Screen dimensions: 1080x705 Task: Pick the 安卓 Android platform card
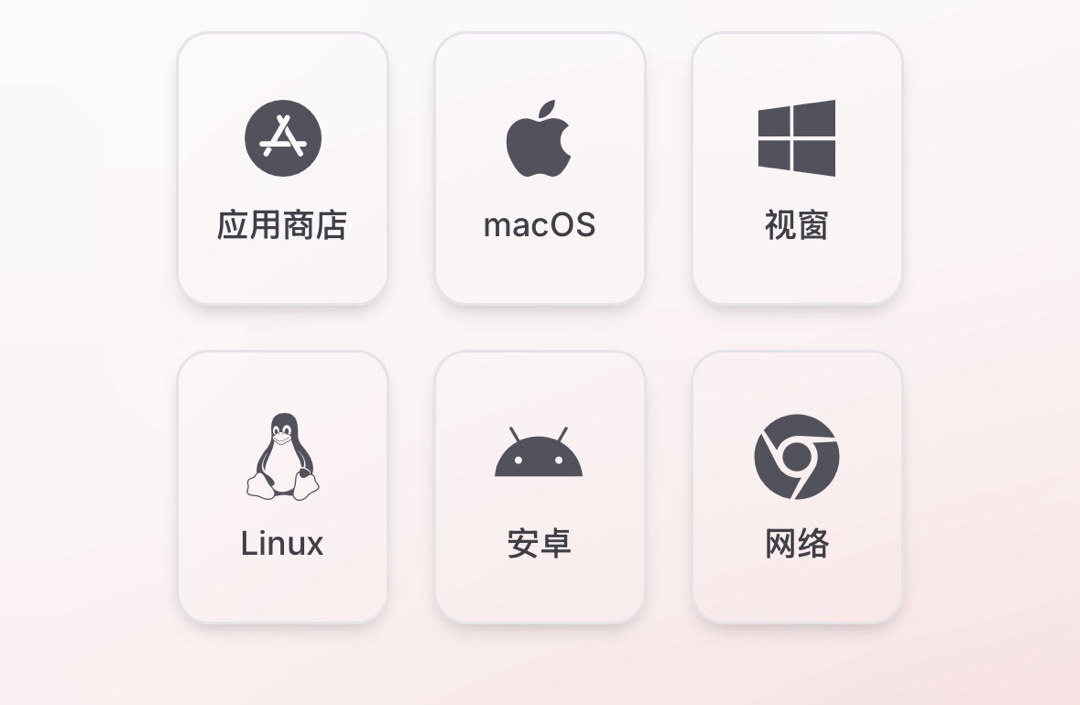(x=539, y=487)
